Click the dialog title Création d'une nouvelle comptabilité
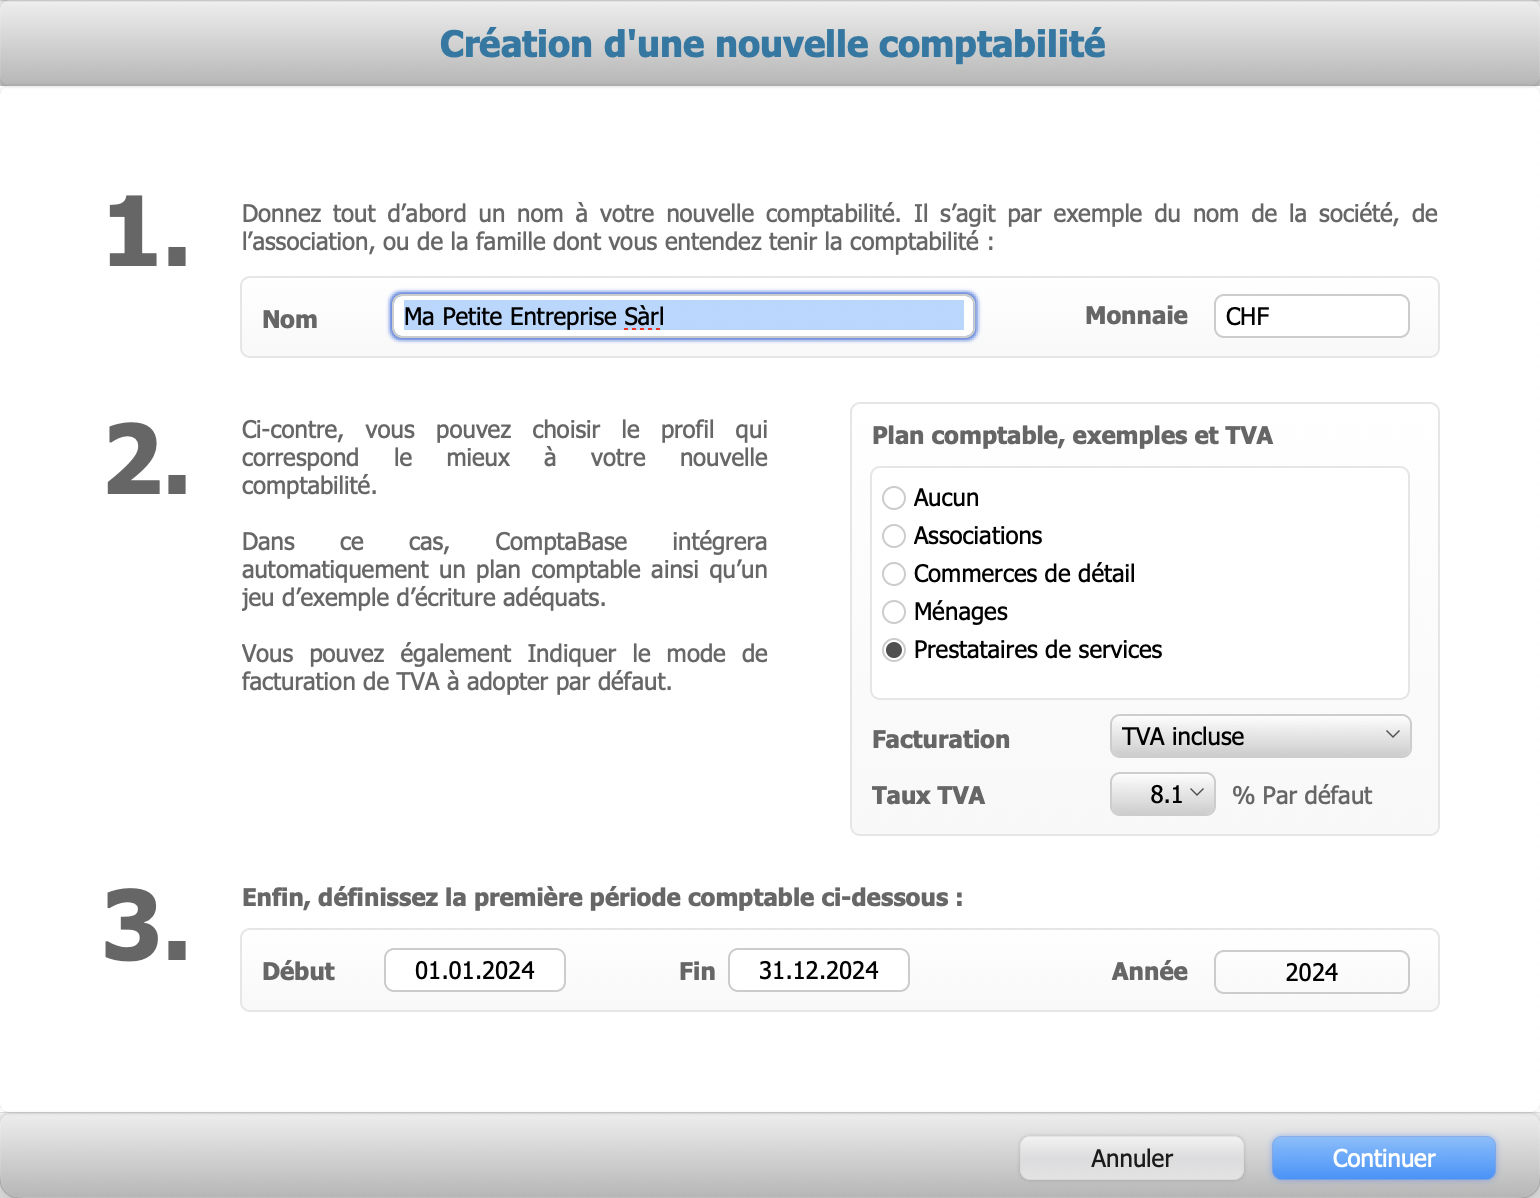The width and height of the screenshot is (1540, 1198). tap(770, 44)
